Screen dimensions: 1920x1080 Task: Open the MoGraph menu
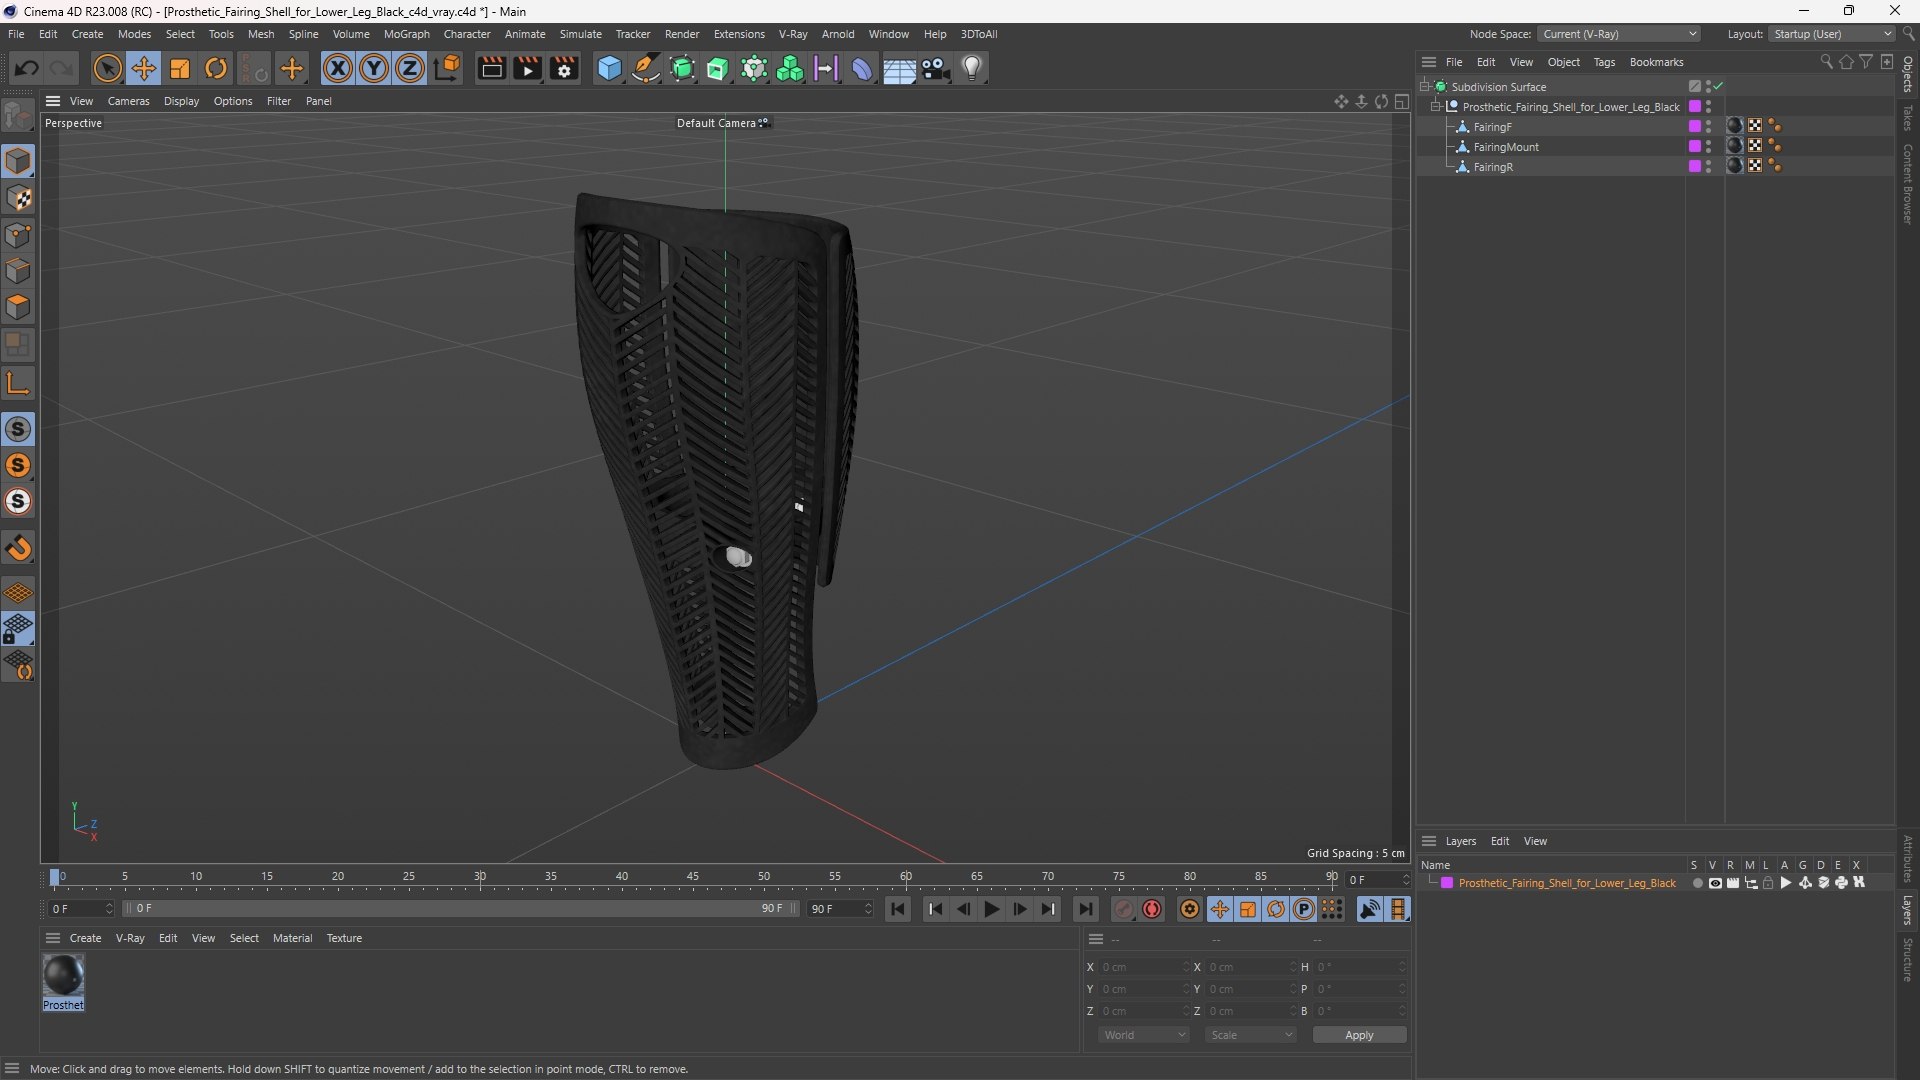coord(407,34)
